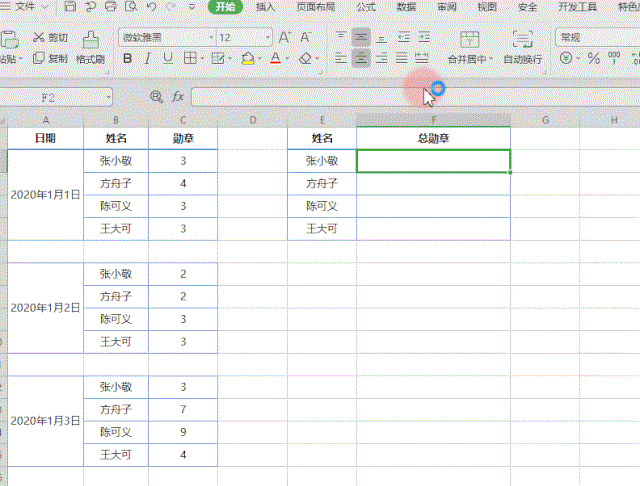Click the Insert Function fx icon
Screen dimensions: 640x486
click(178, 97)
